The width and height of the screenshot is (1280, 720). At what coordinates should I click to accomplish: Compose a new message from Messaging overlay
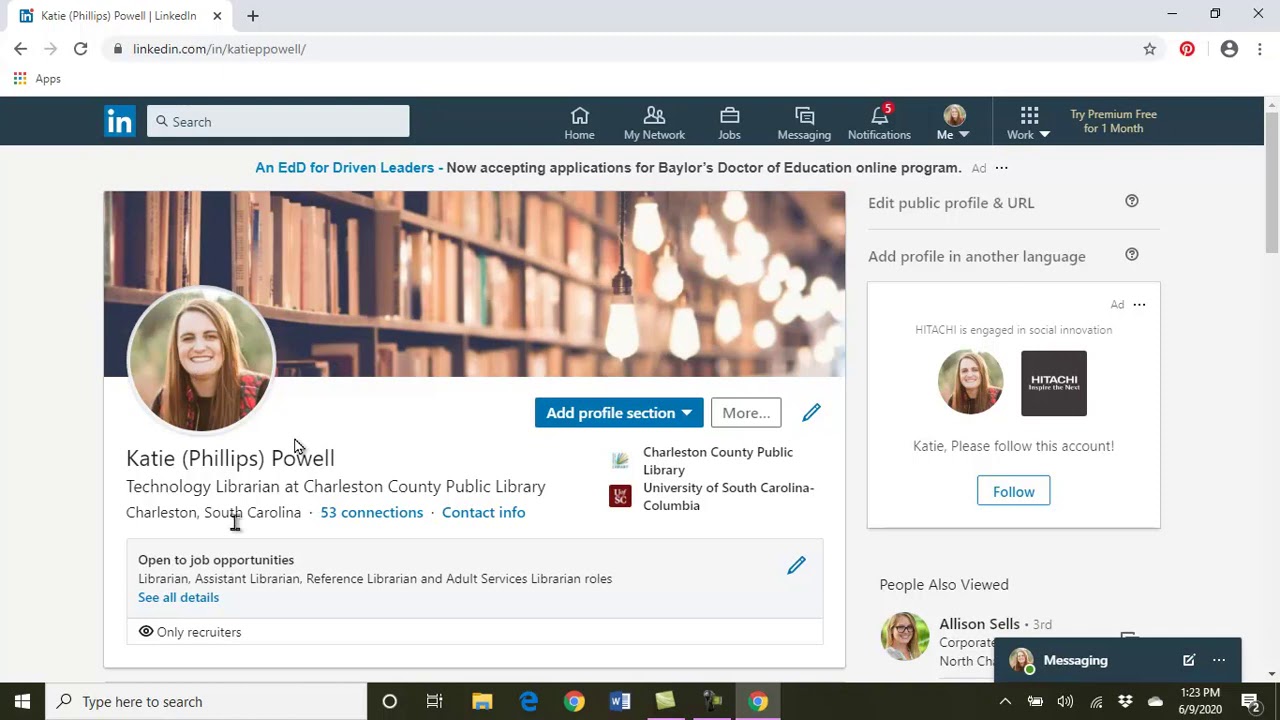pos(1189,660)
